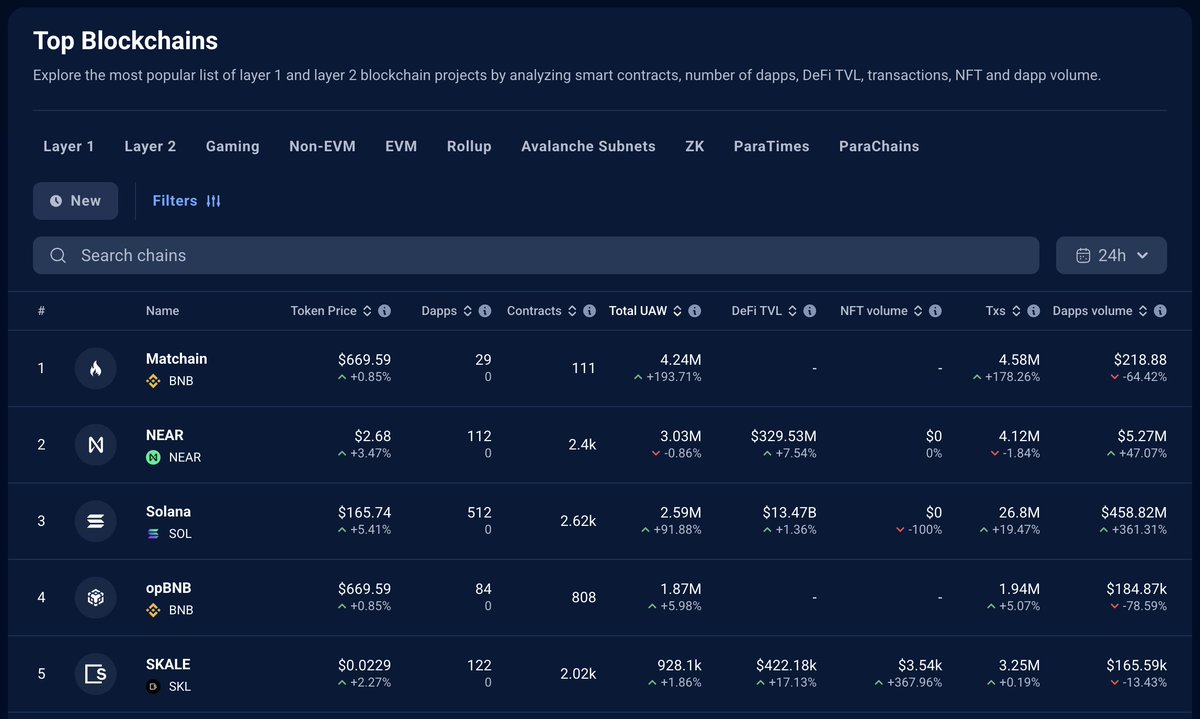
Task: Open the NEAR chain page
Action: [165, 435]
